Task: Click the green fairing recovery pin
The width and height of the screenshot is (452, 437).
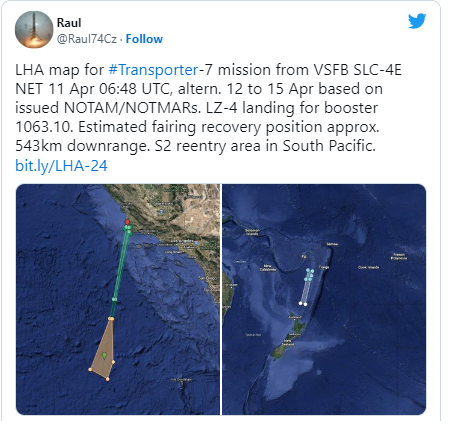Action: coord(104,356)
